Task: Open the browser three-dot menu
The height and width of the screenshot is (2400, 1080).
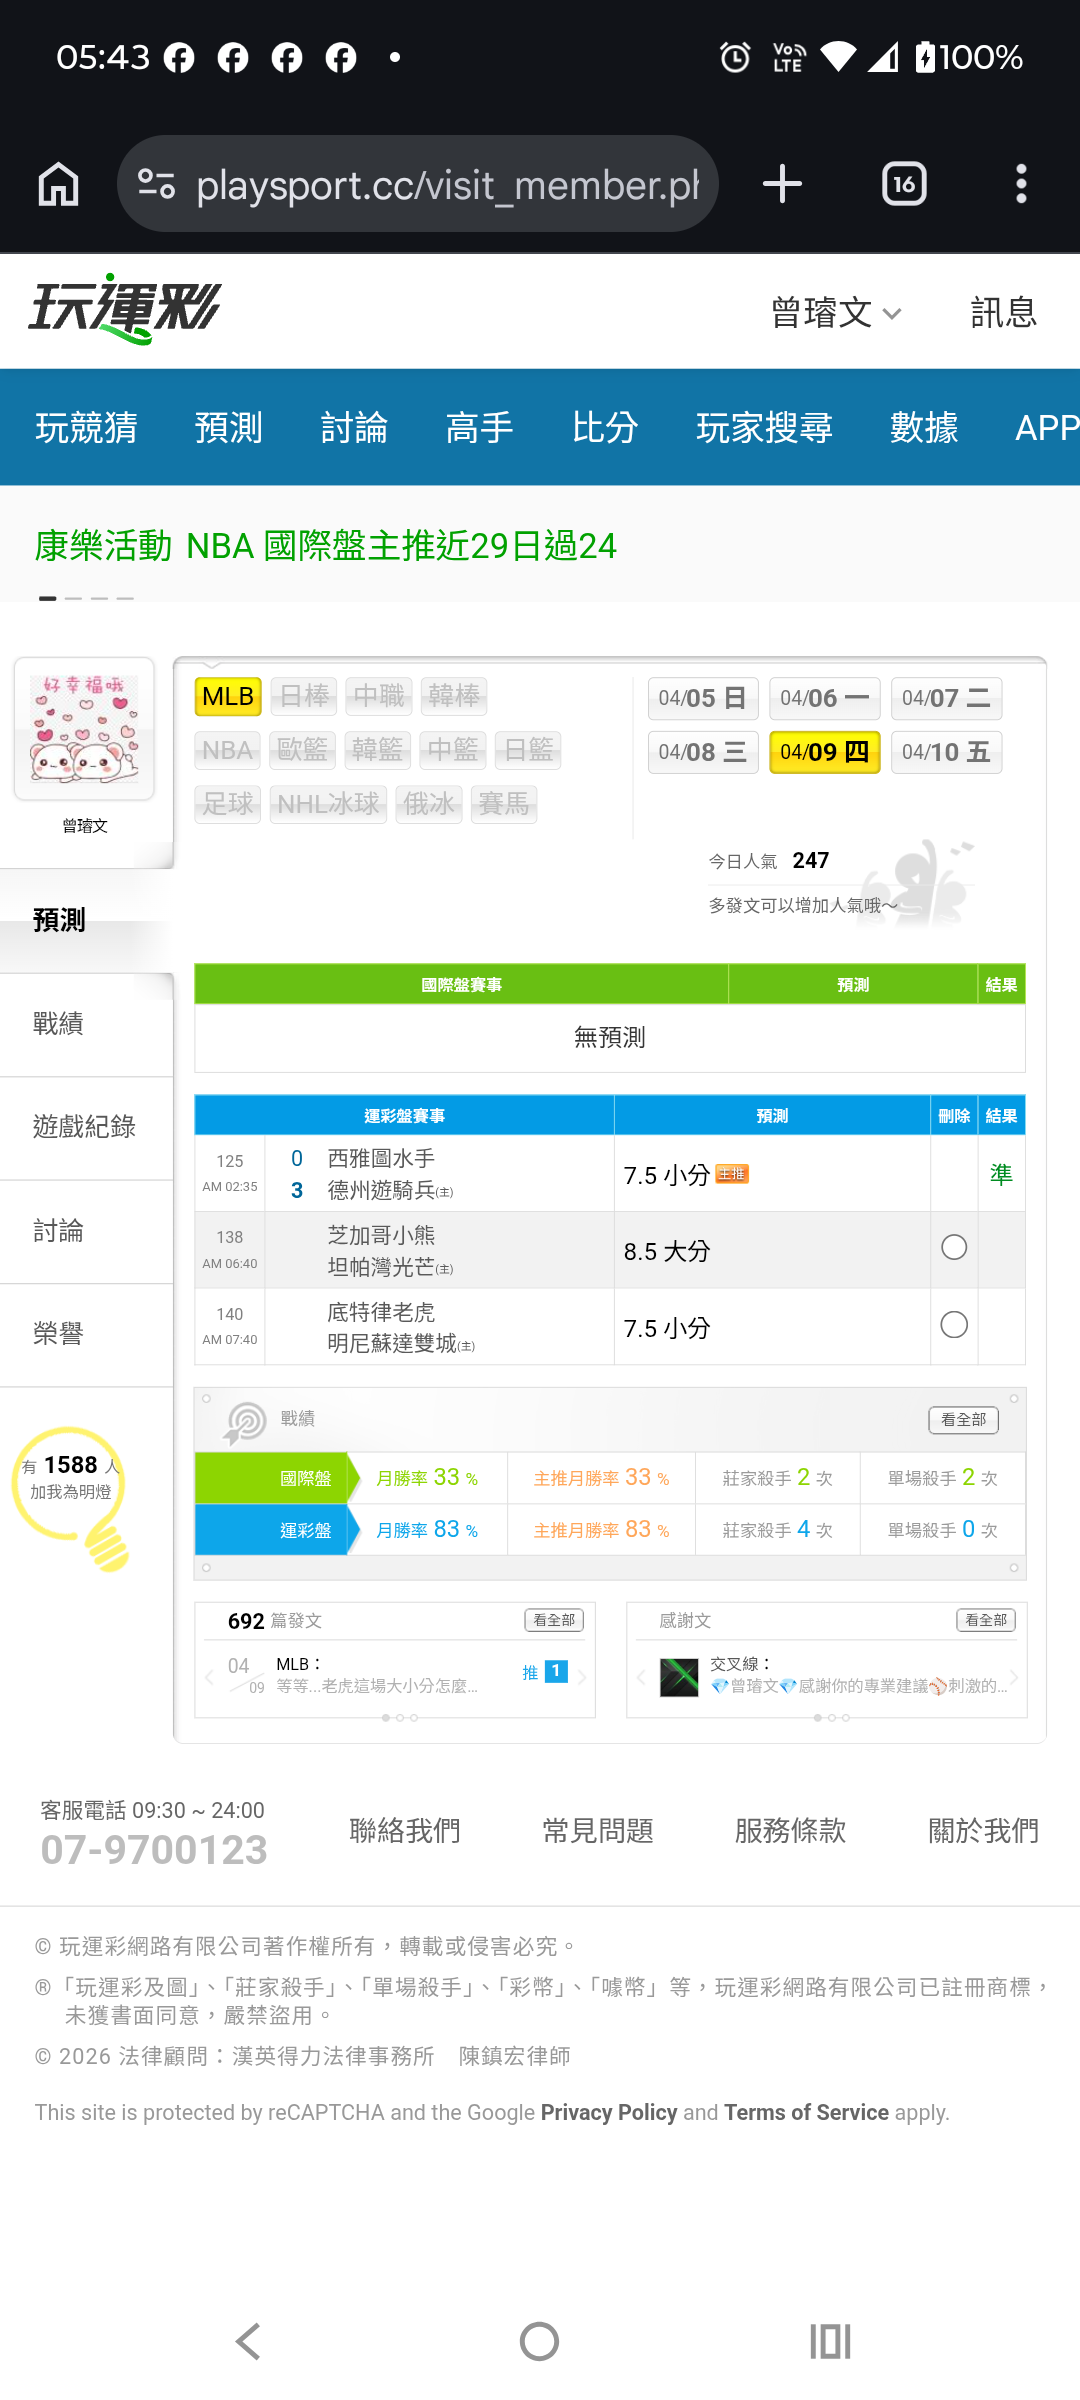Action: [1021, 184]
